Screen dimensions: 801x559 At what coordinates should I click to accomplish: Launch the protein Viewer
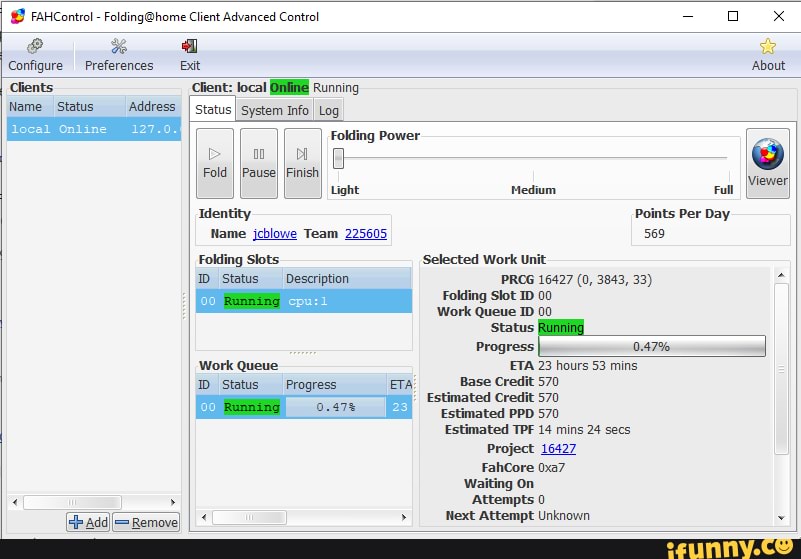[x=767, y=163]
